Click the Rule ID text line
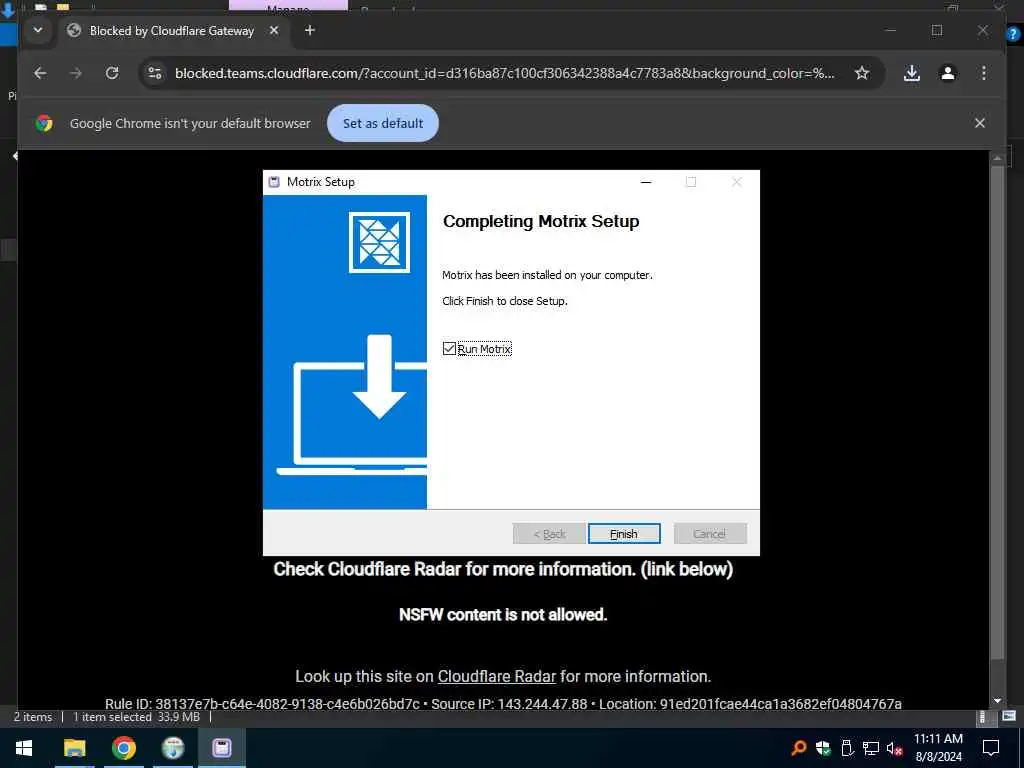 click(x=503, y=704)
